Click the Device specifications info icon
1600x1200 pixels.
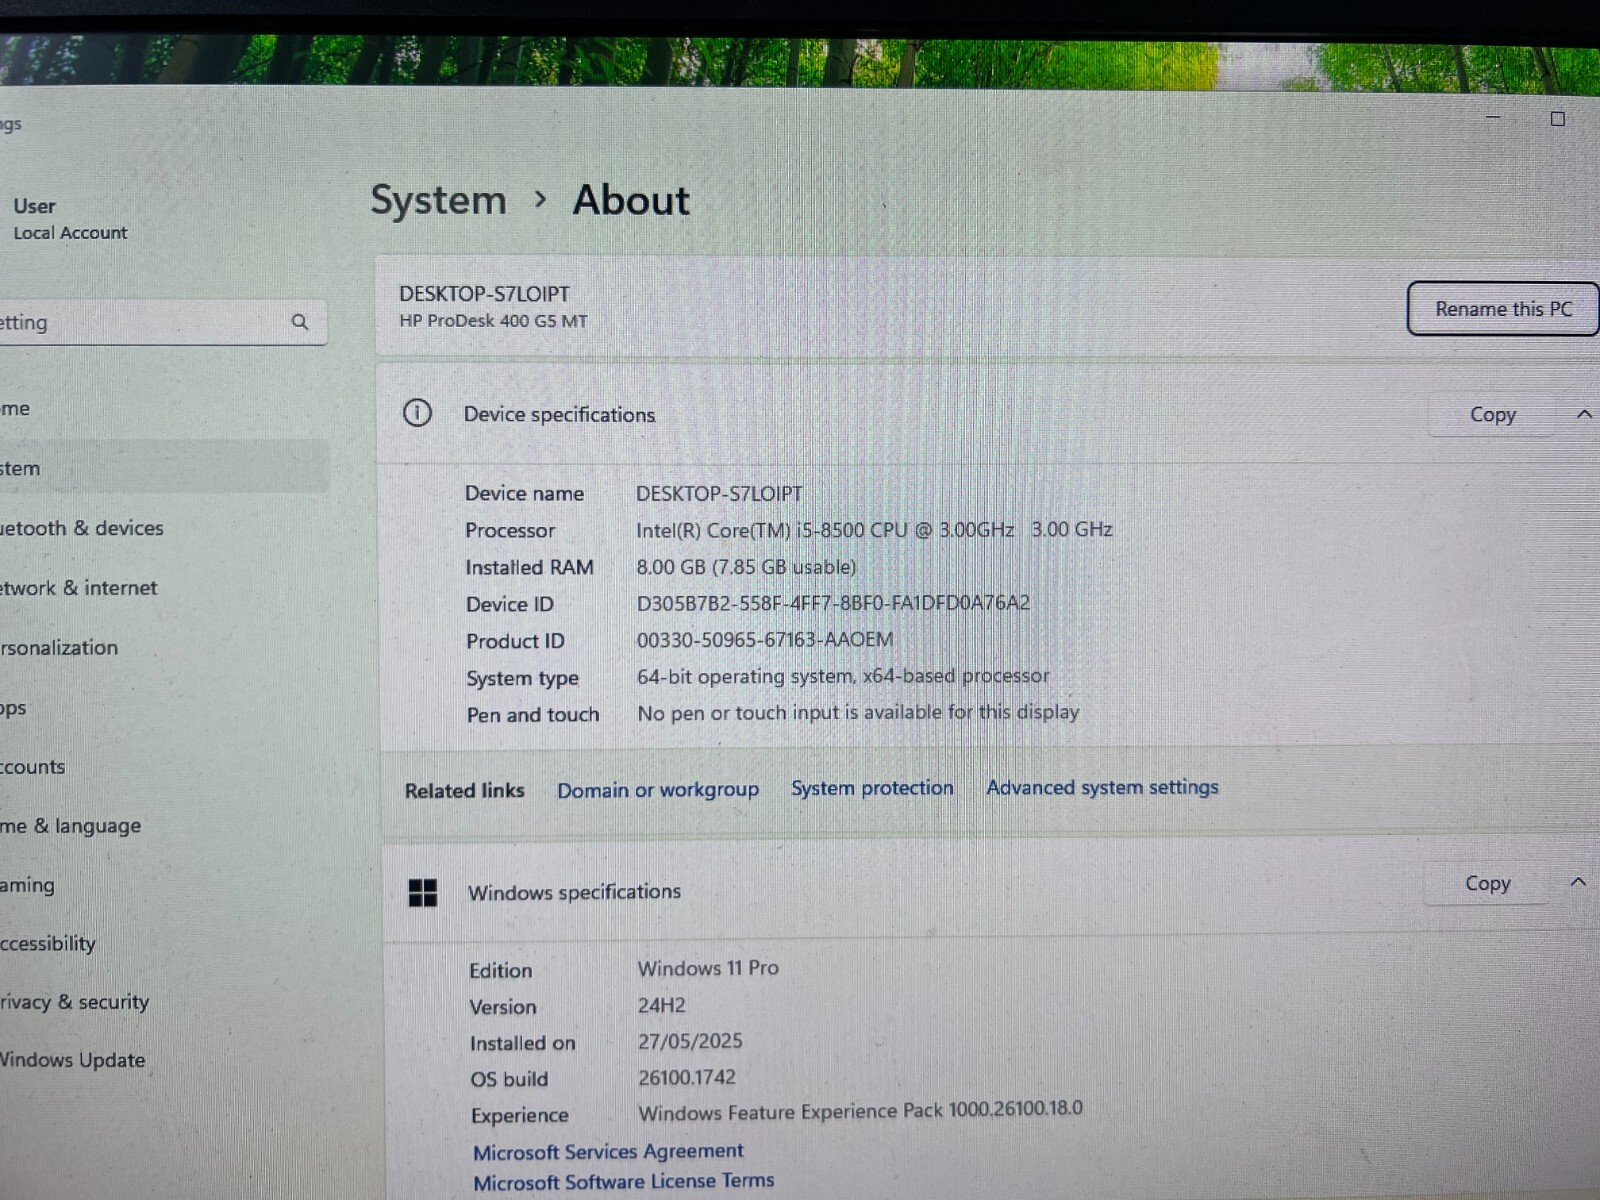point(417,413)
